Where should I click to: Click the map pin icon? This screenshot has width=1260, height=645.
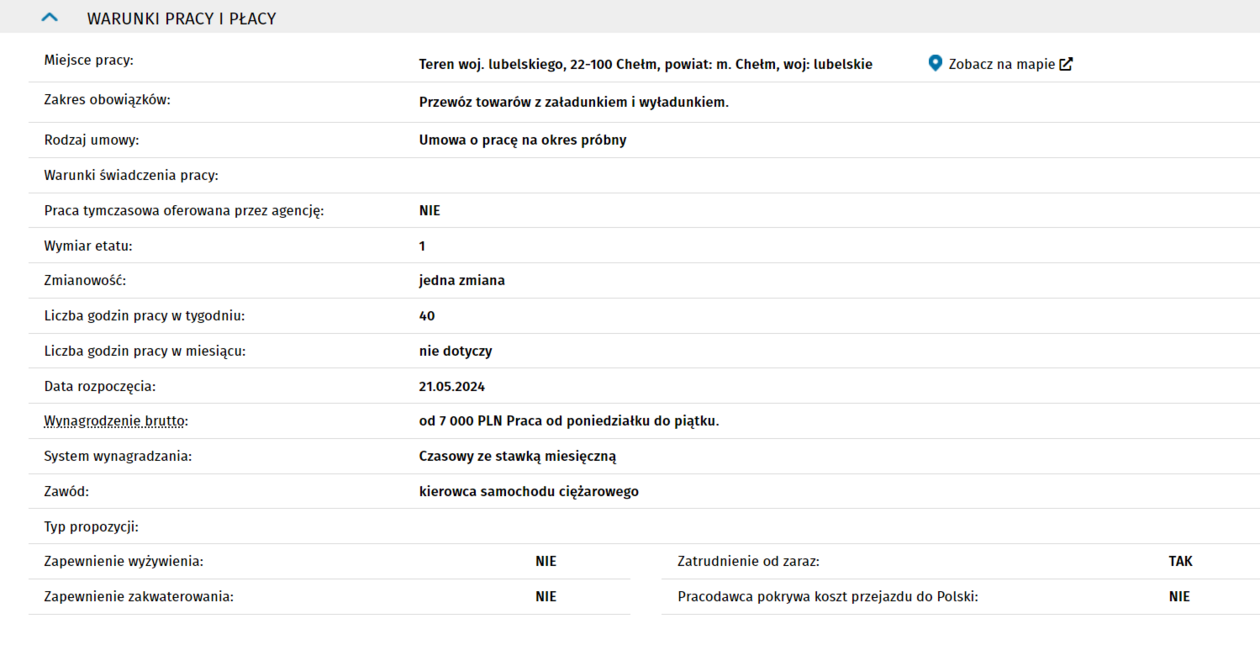point(935,63)
